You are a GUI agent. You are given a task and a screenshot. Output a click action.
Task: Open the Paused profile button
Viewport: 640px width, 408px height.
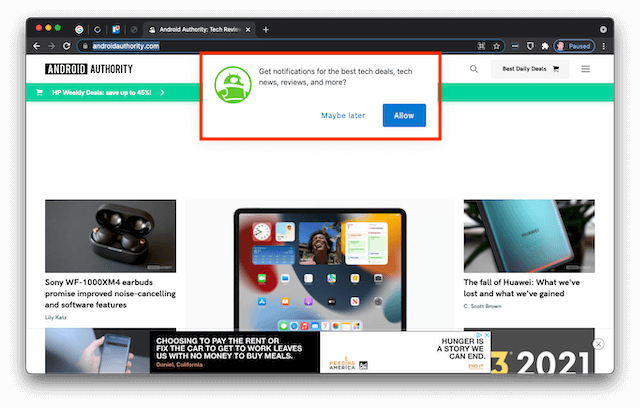pos(574,46)
